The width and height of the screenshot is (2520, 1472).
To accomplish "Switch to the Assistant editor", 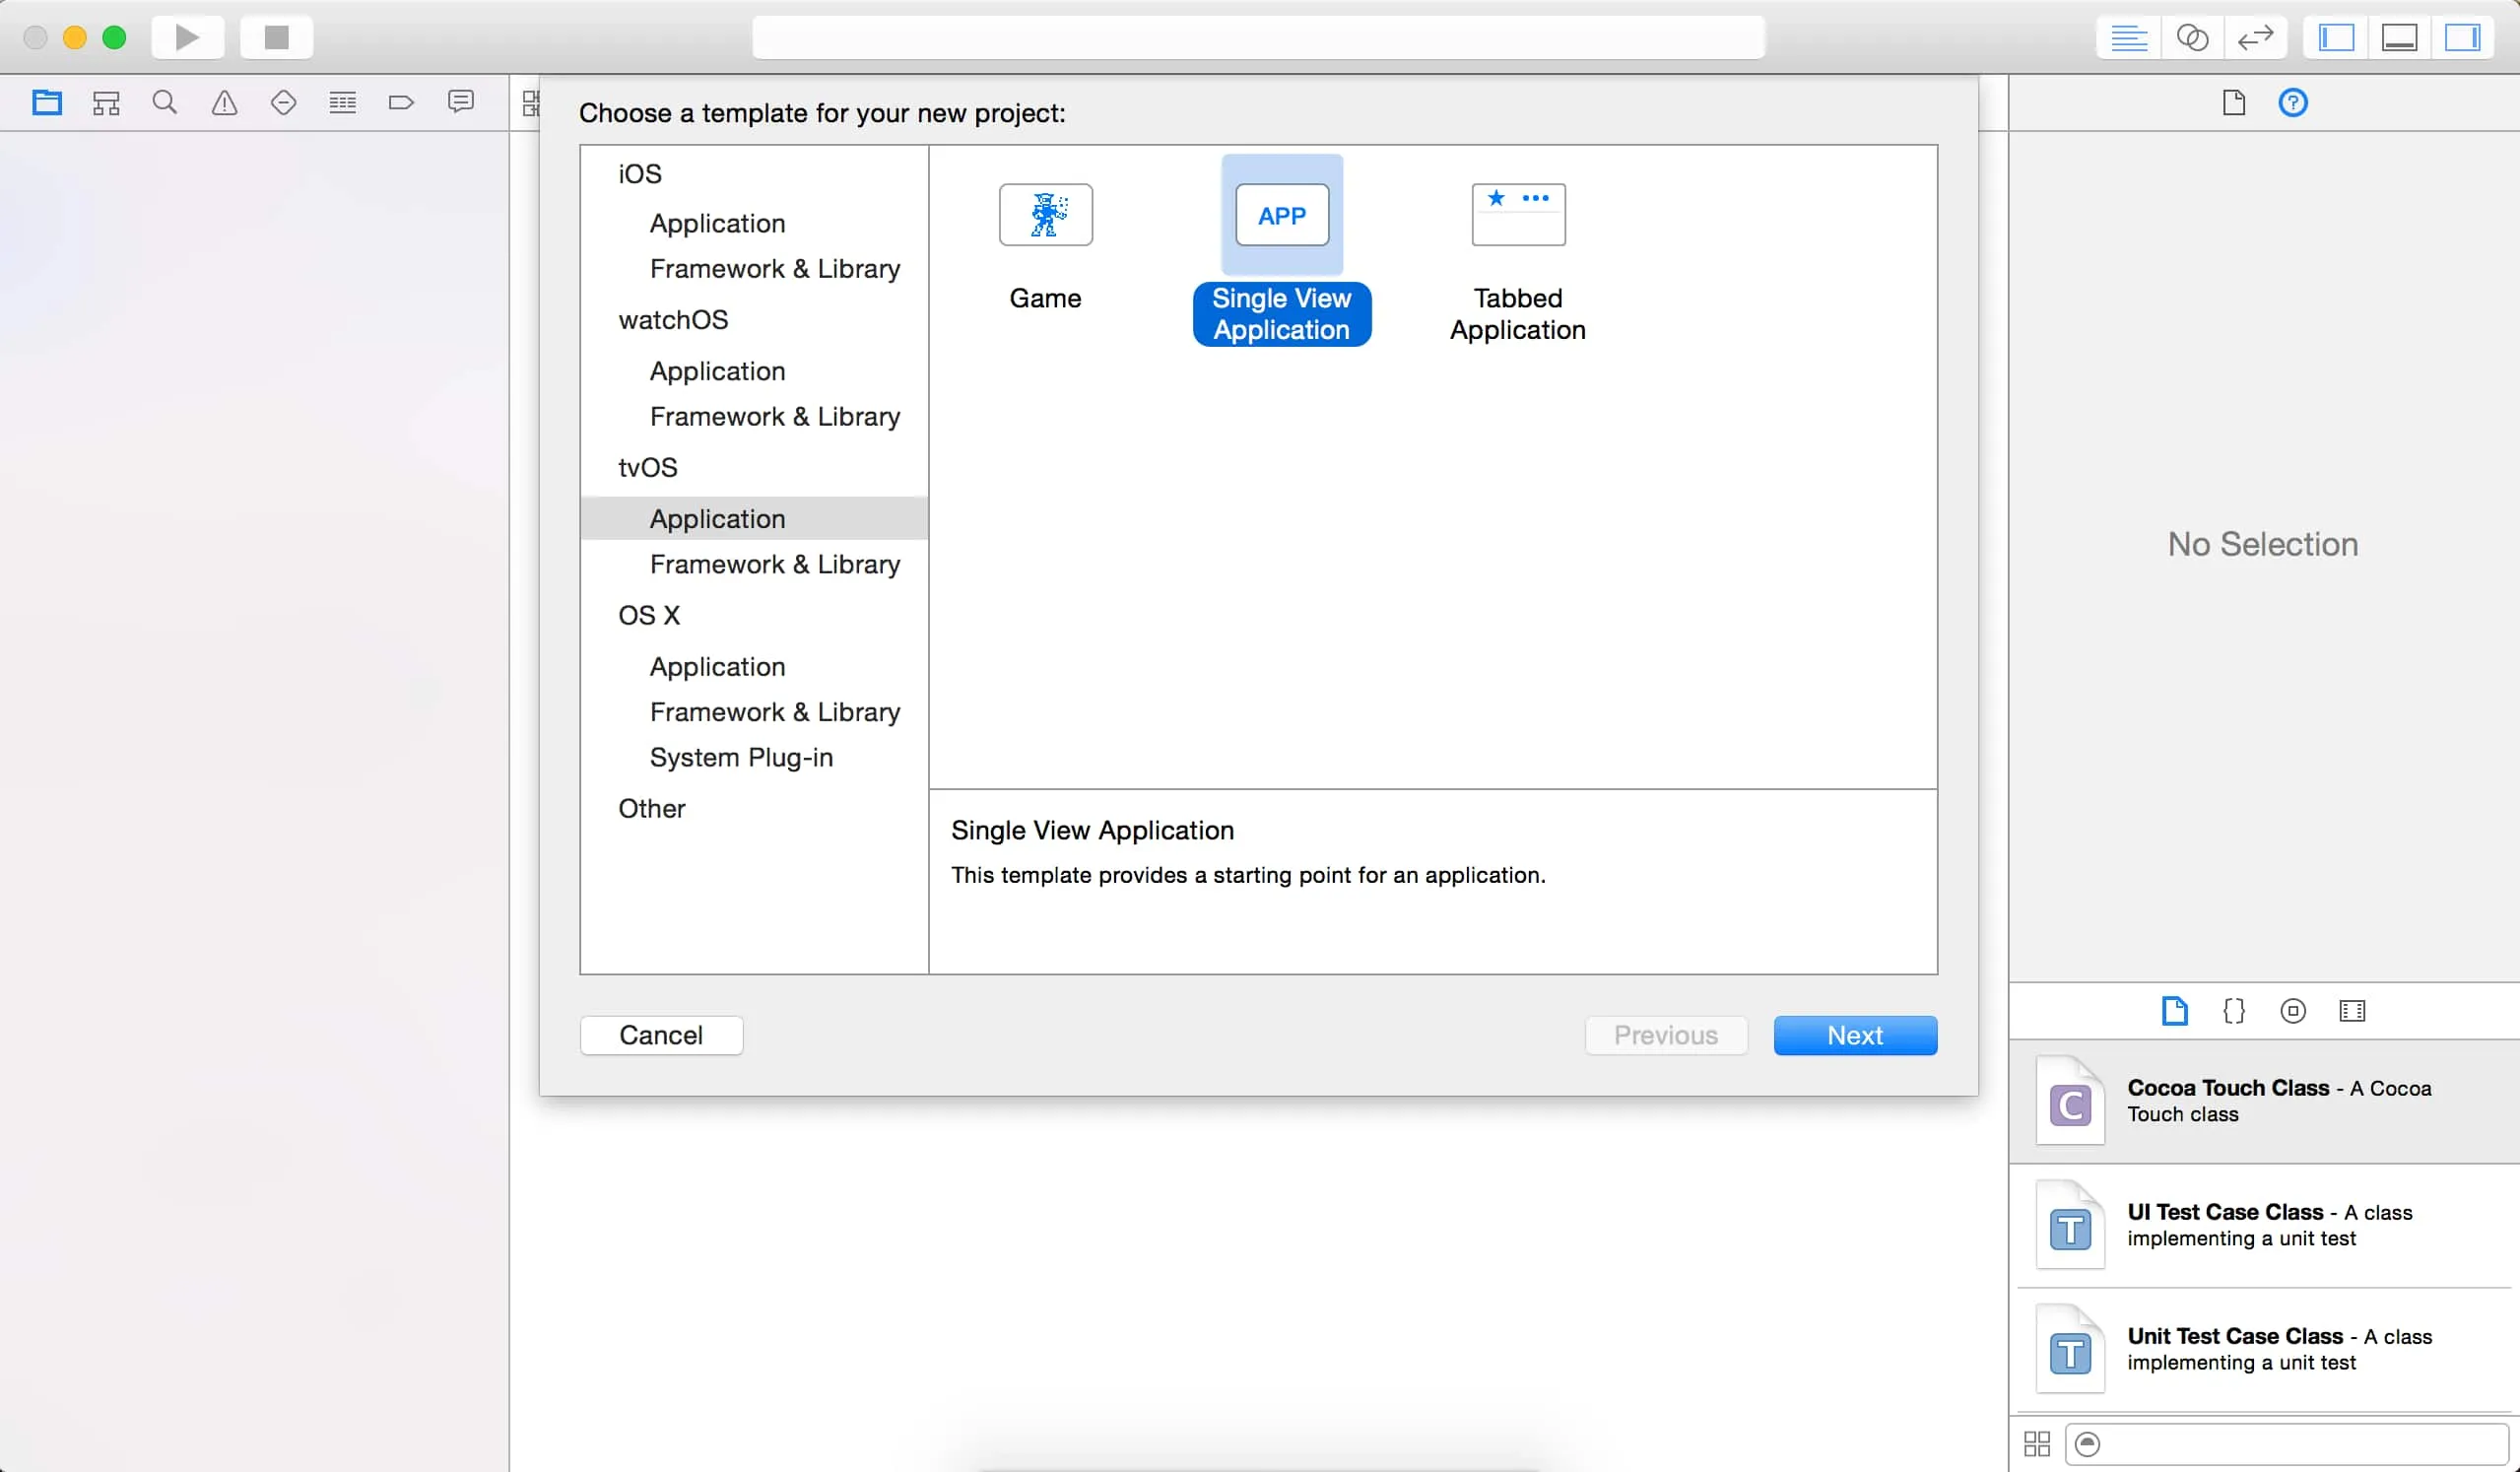I will [2192, 37].
